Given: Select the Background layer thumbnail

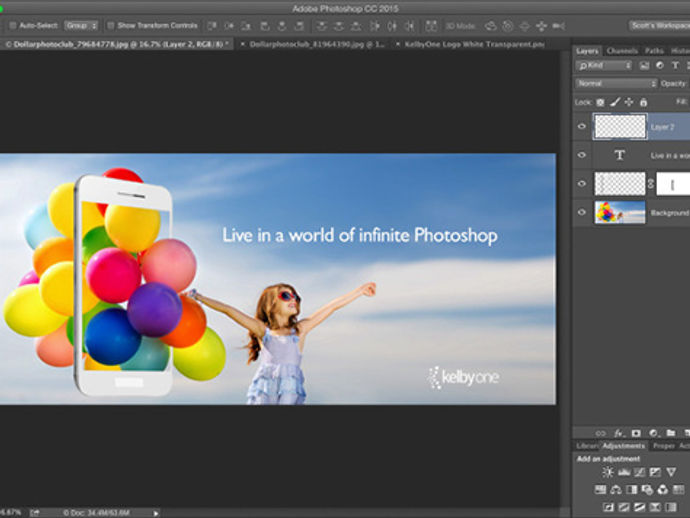Looking at the screenshot, I should click(x=620, y=213).
